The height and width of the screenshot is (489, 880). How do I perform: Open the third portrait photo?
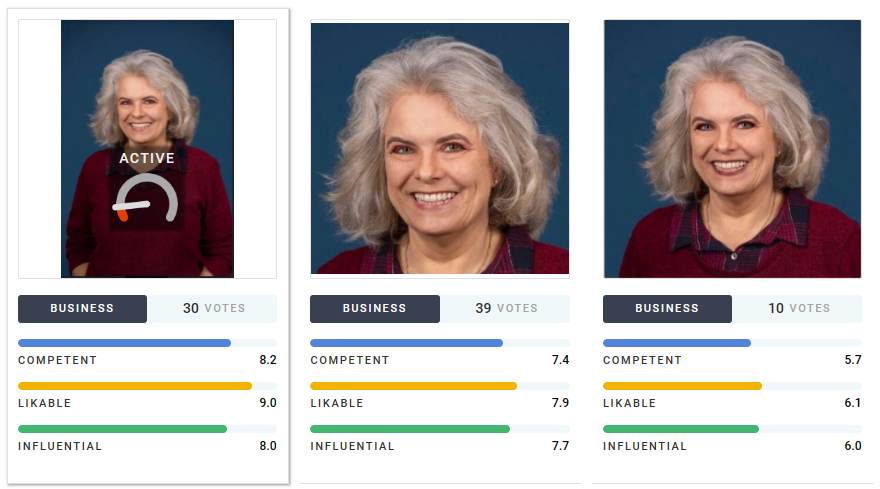pos(732,148)
